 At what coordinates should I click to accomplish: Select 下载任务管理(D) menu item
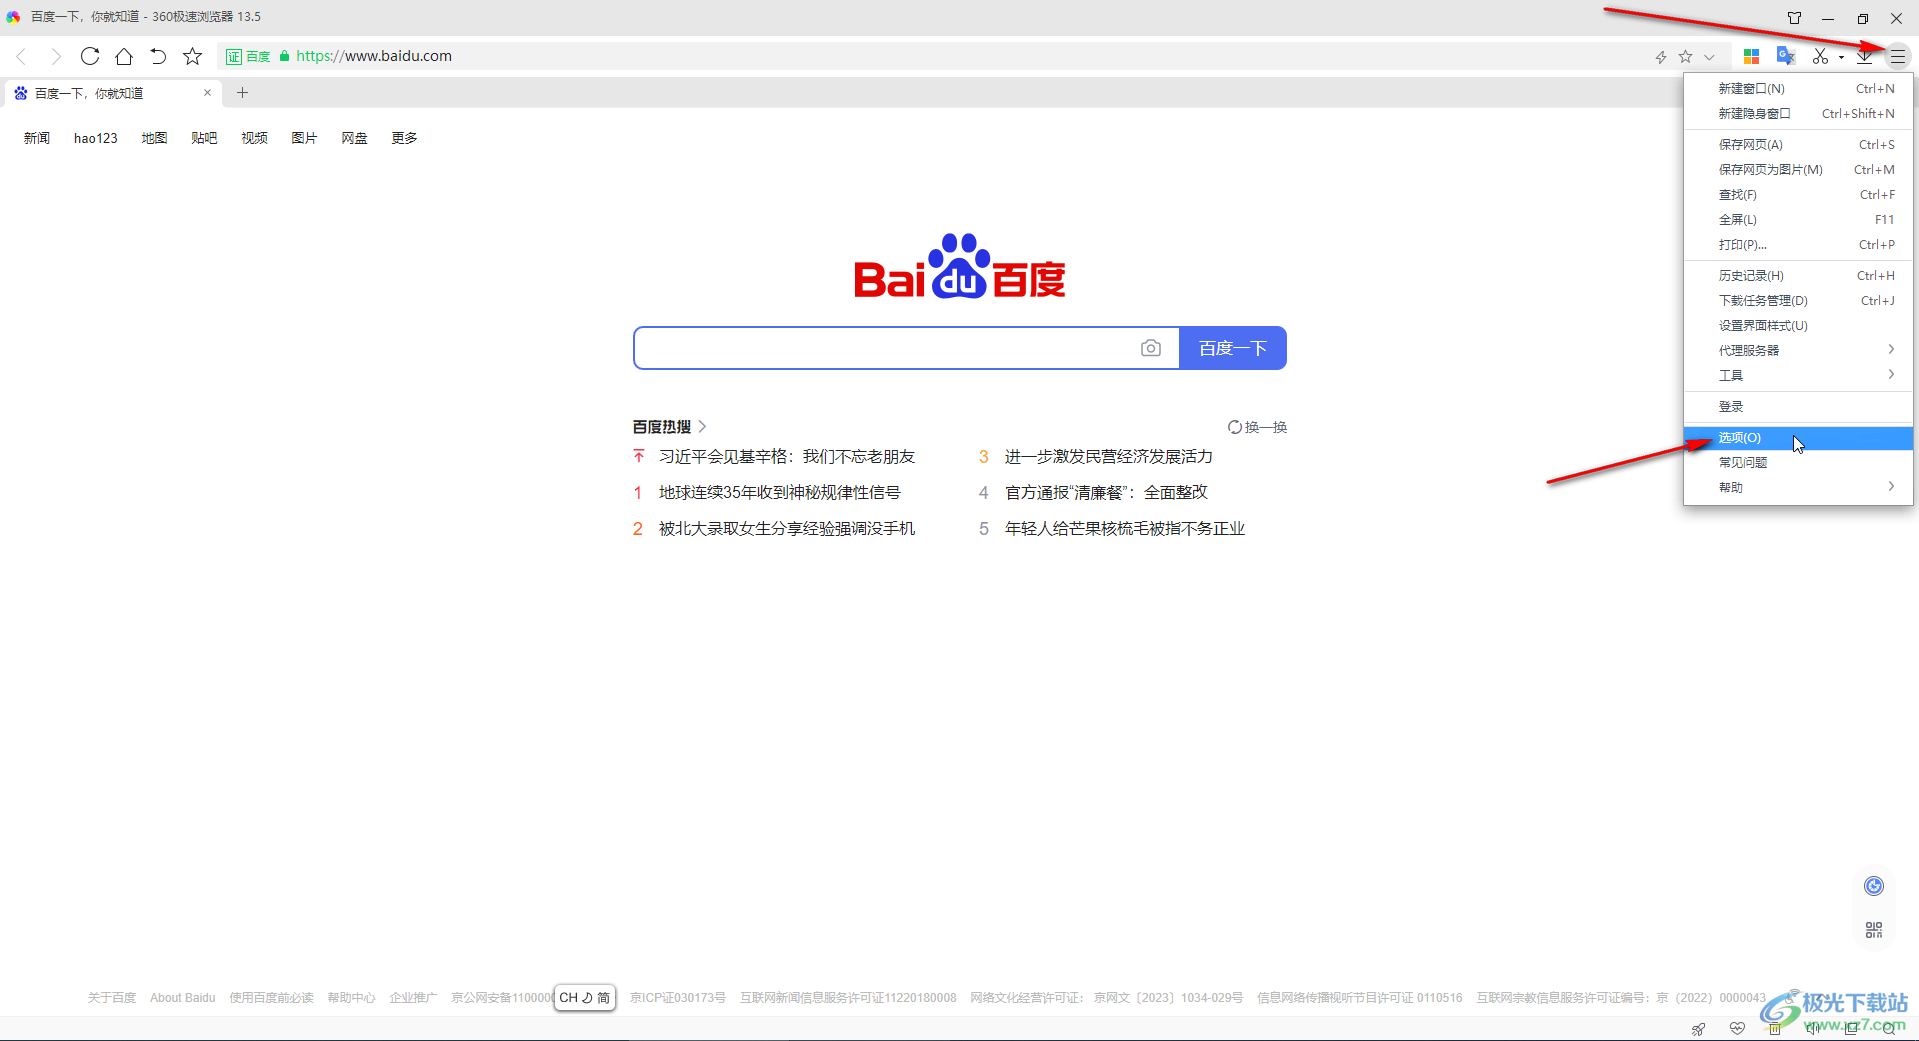pyautogui.click(x=1798, y=301)
